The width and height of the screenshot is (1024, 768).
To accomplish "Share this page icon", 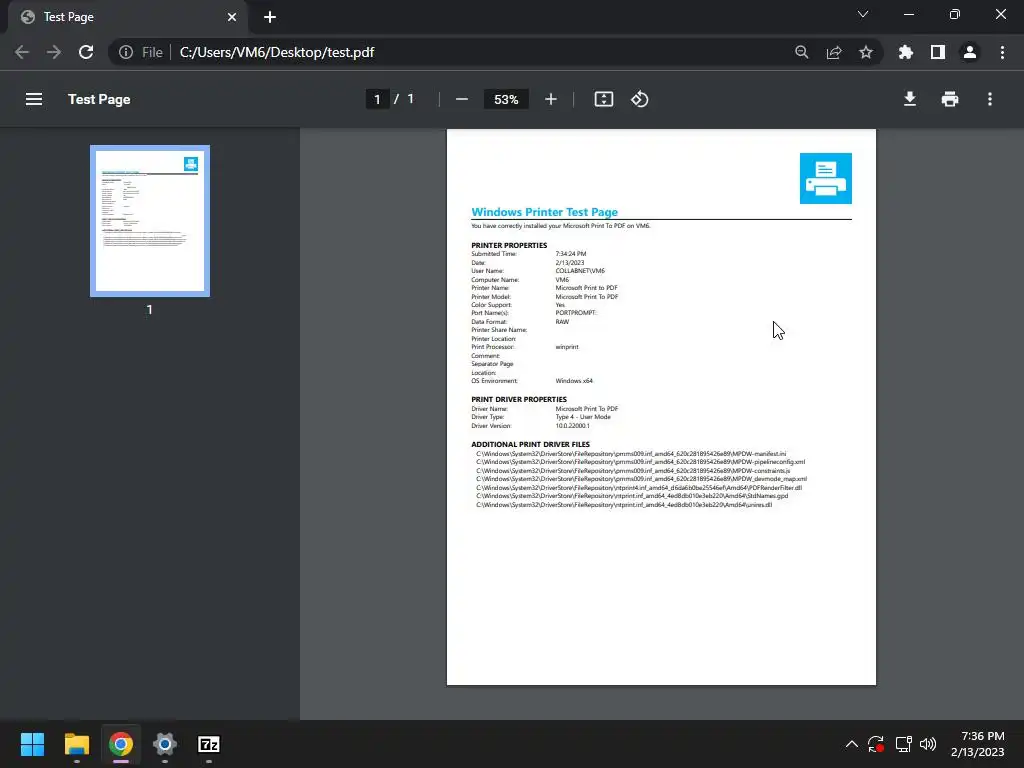I will tap(834, 52).
